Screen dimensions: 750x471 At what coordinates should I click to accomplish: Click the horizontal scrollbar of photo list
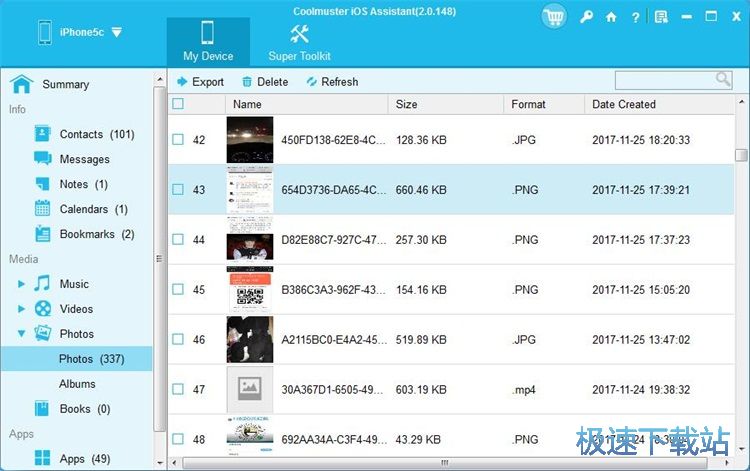click(445, 463)
